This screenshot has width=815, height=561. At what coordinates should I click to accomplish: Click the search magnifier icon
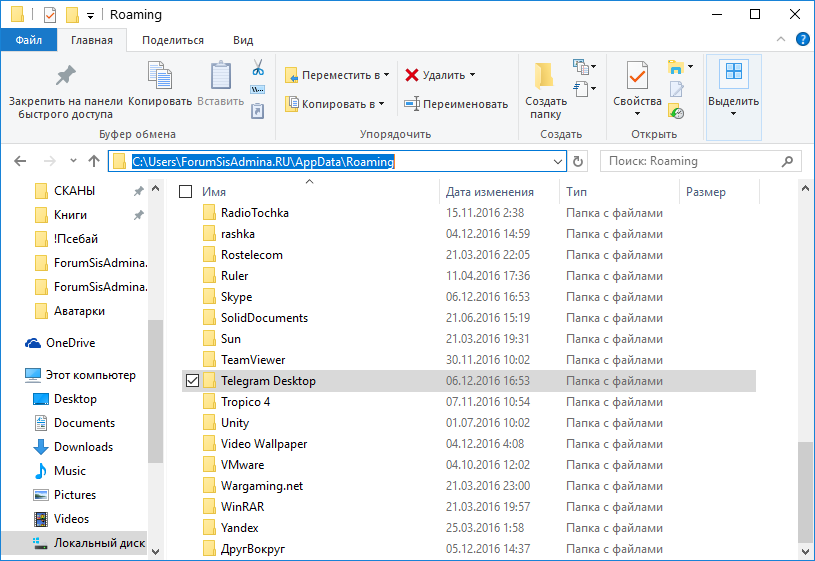pos(787,162)
